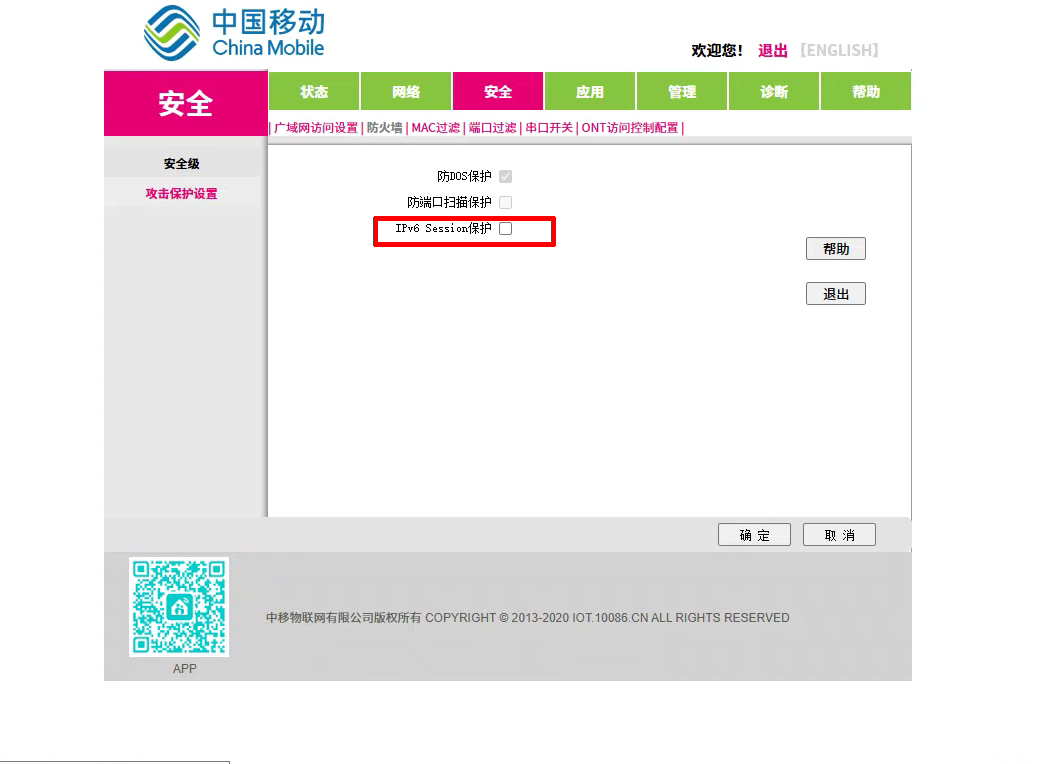
Task: Click the APP QR code image
Action: click(x=179, y=607)
